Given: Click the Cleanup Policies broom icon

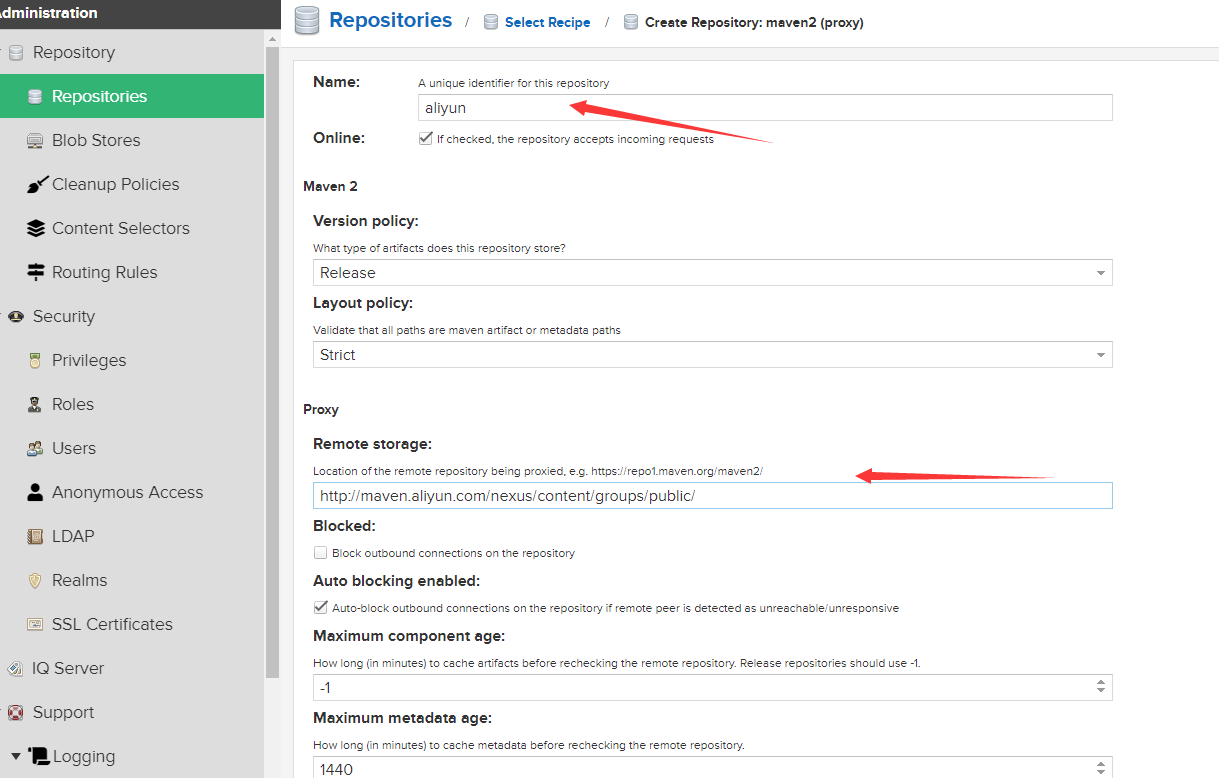Looking at the screenshot, I should (37, 184).
